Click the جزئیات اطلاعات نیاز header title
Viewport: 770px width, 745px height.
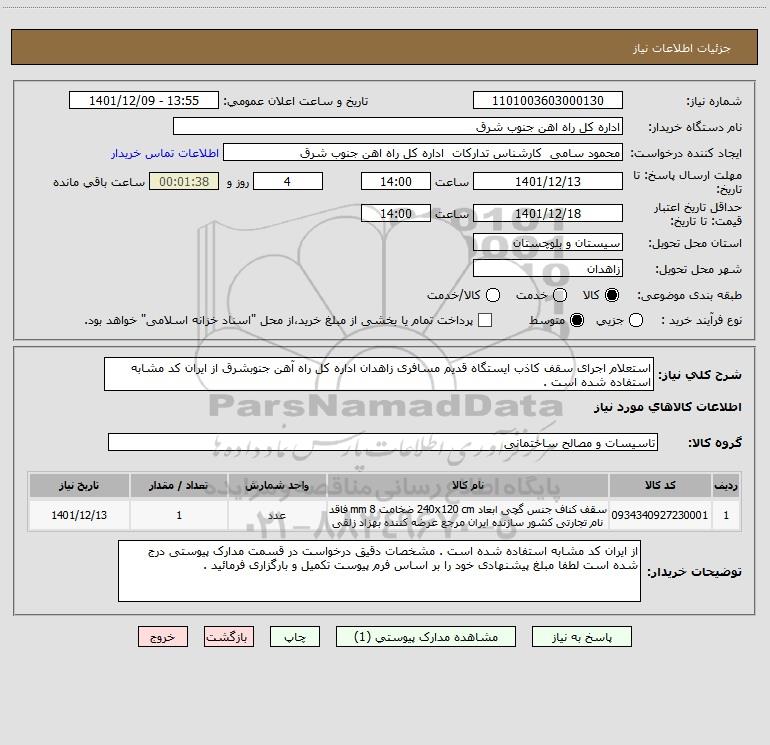coord(682,48)
